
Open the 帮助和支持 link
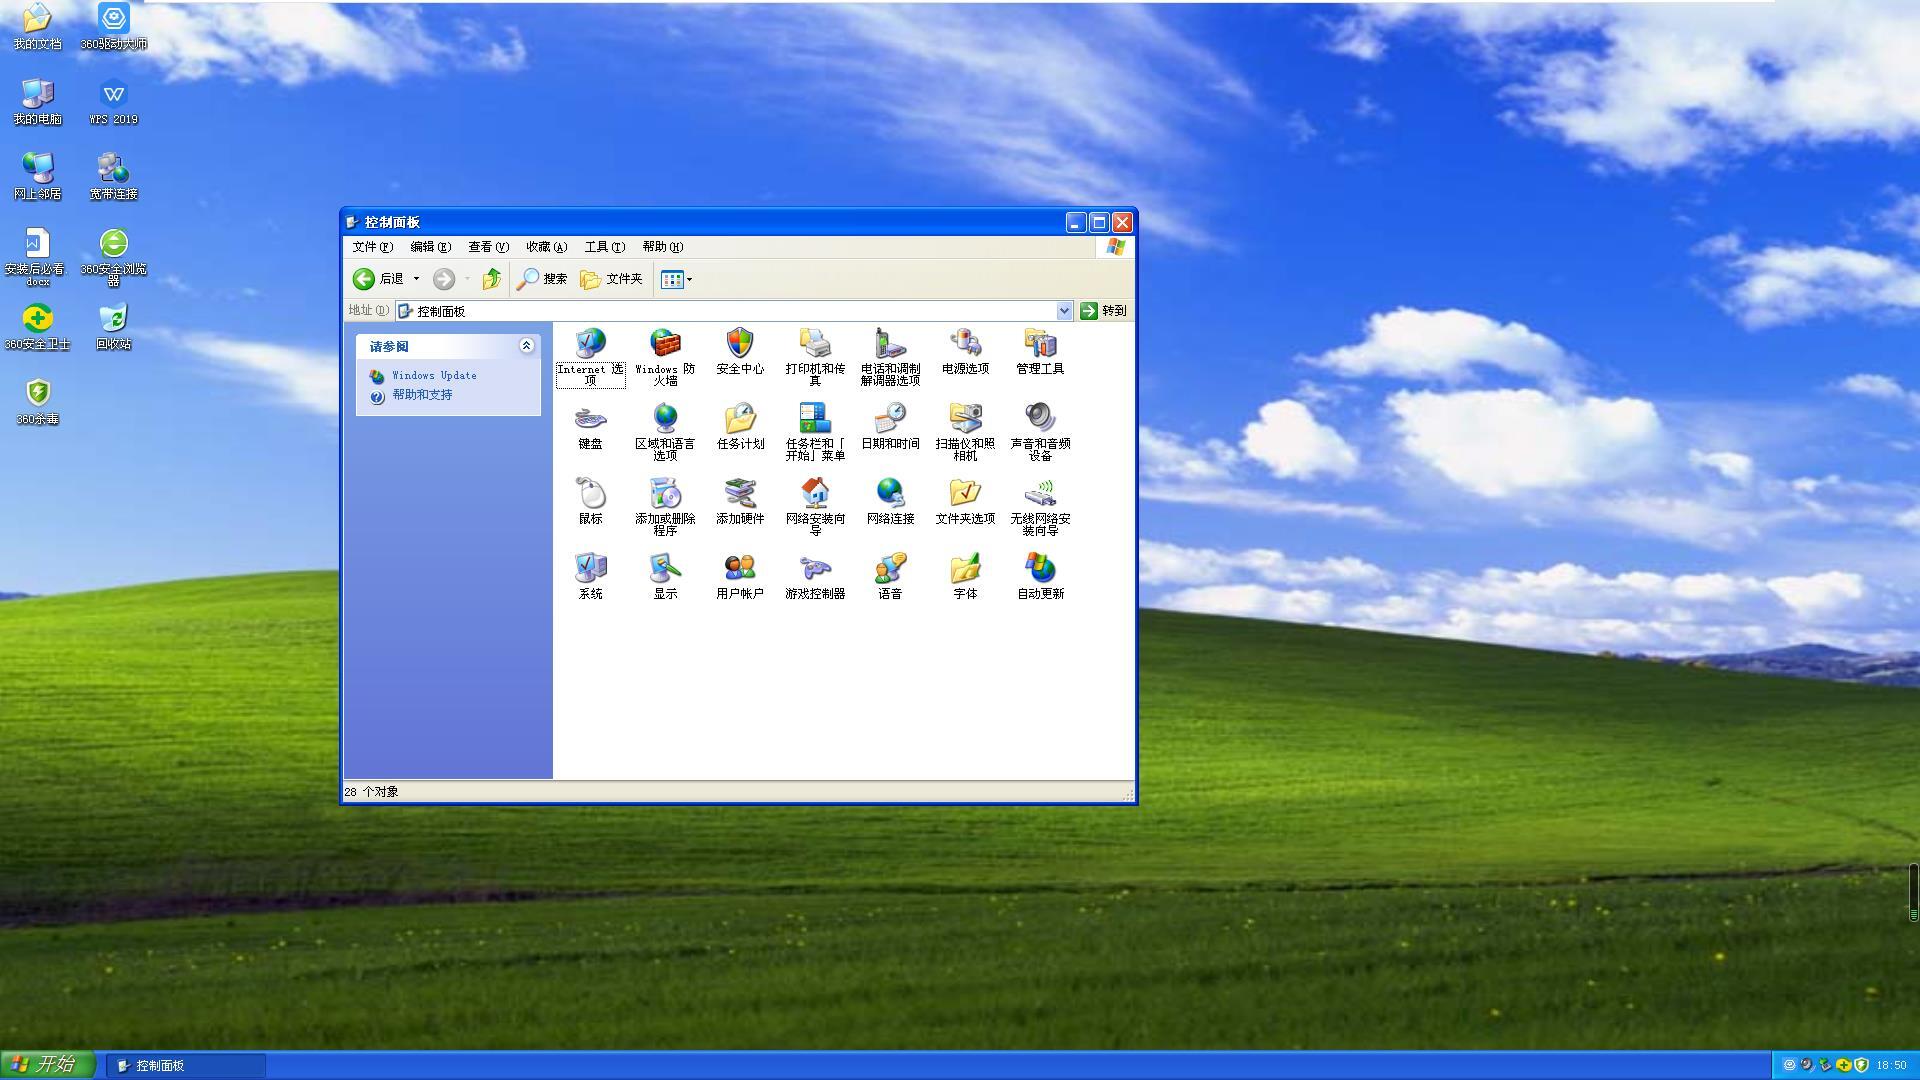coord(422,395)
